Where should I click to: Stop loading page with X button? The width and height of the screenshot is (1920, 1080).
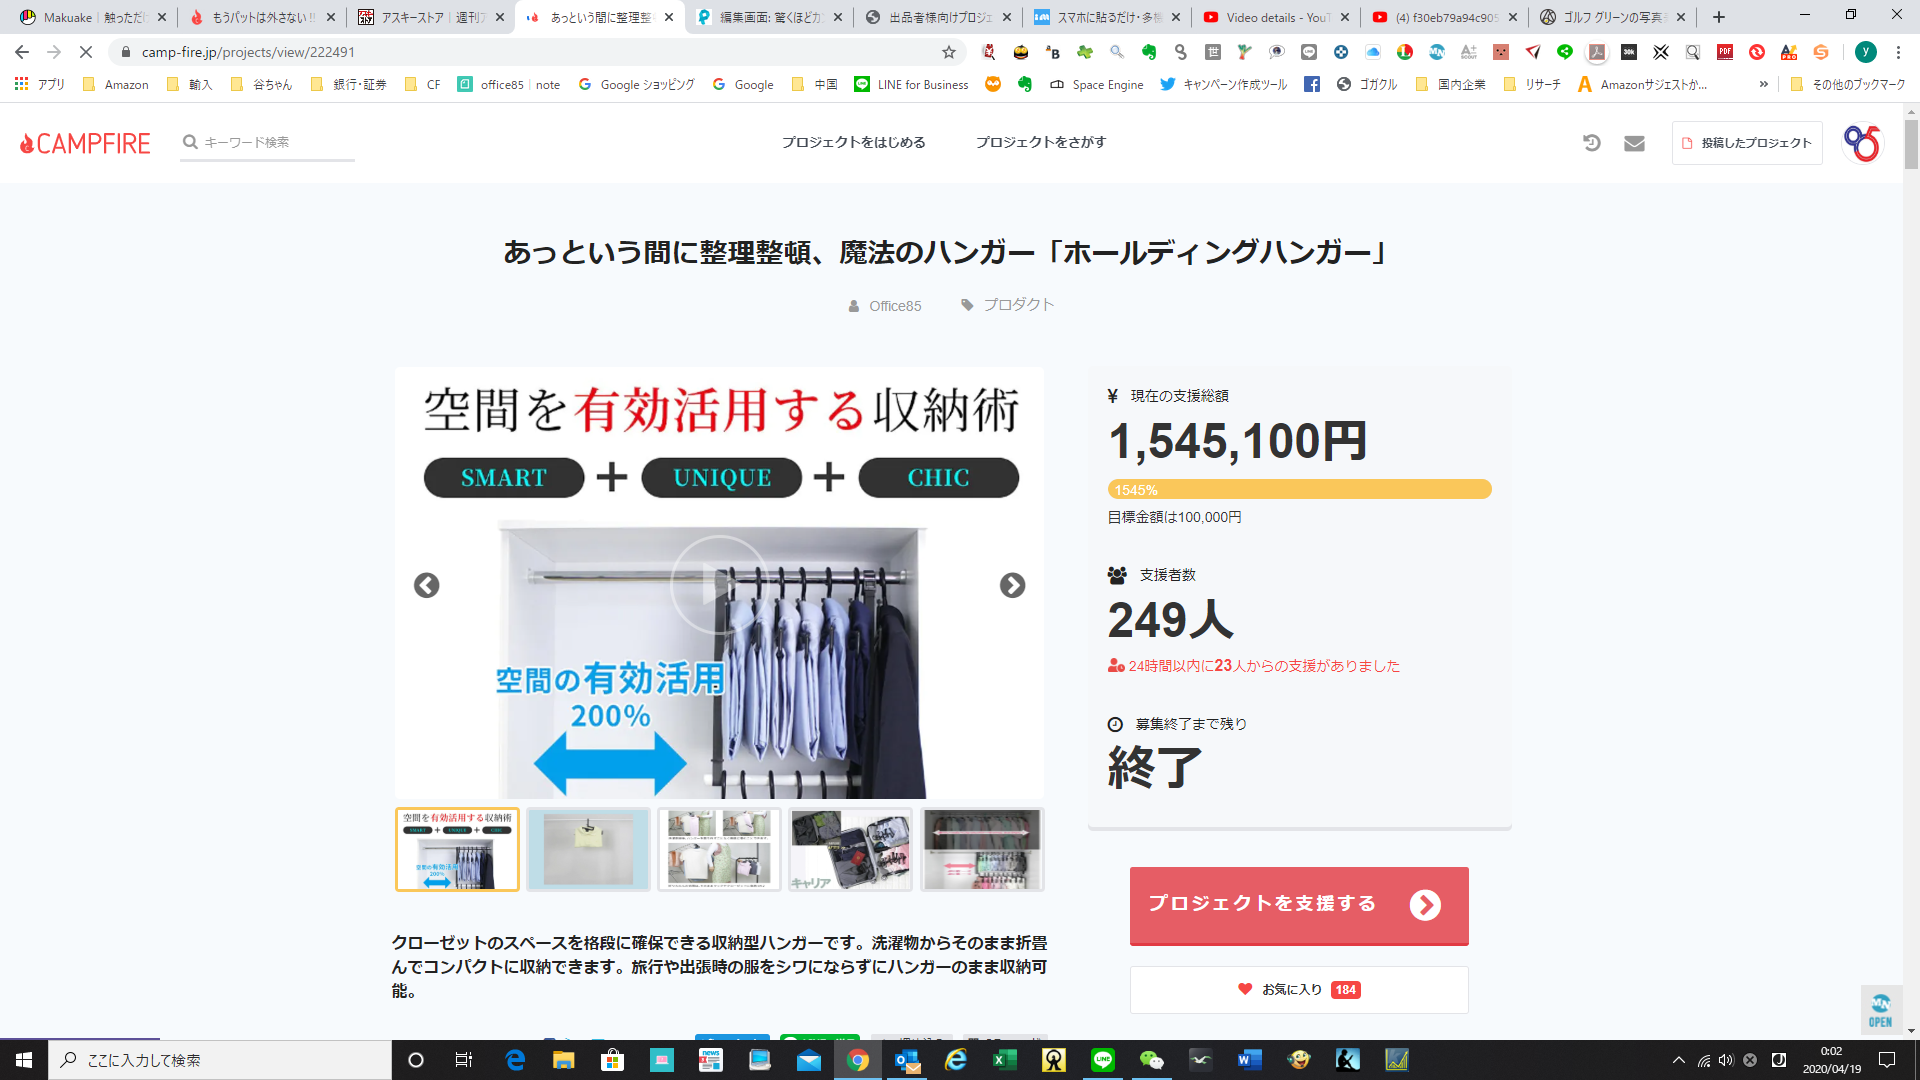[x=86, y=52]
